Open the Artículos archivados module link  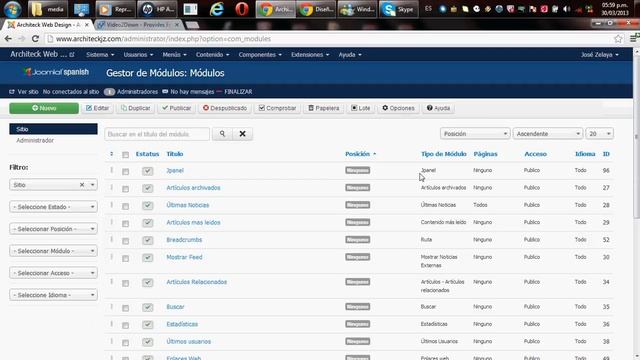tap(193, 188)
